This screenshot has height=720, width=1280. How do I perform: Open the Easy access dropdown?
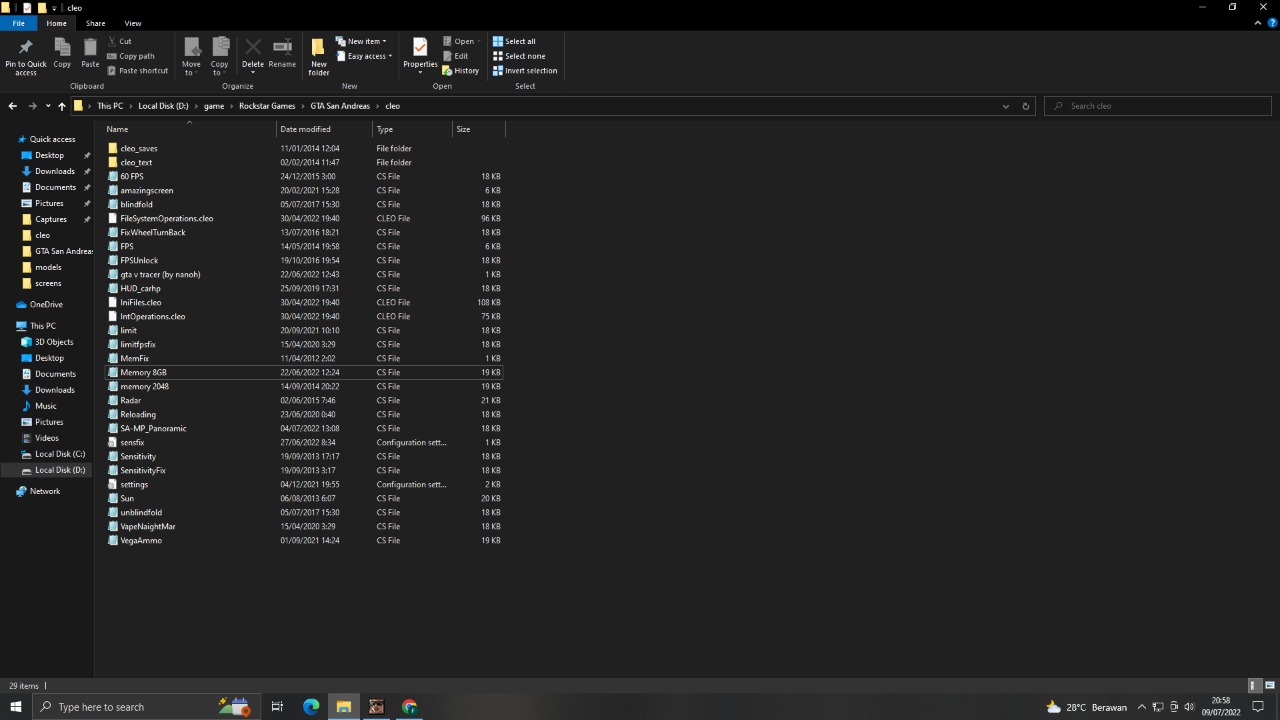click(x=363, y=56)
